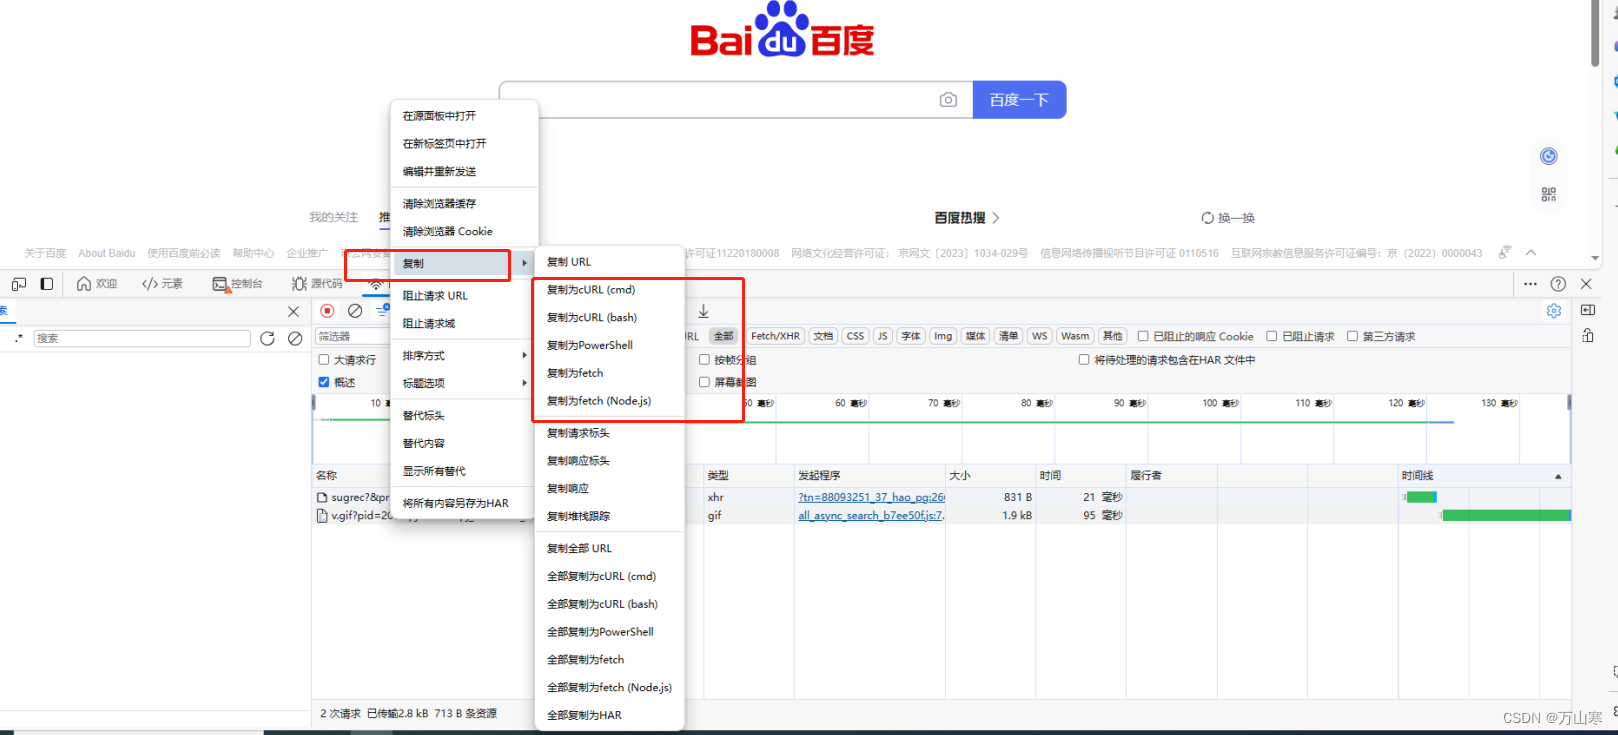
Task: Click the refresh search icon
Action: pyautogui.click(x=267, y=339)
